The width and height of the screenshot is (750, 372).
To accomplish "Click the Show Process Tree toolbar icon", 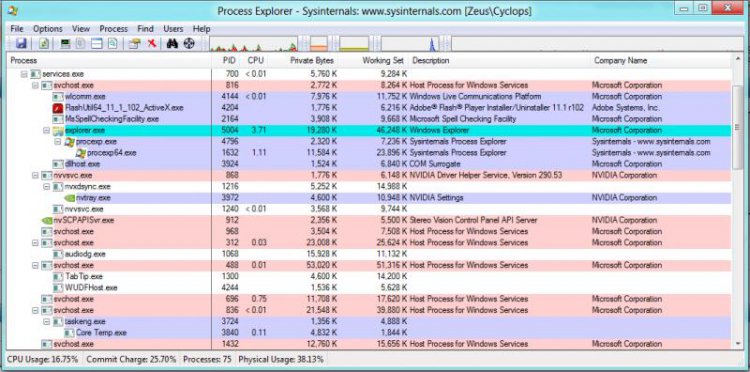I will [81, 44].
